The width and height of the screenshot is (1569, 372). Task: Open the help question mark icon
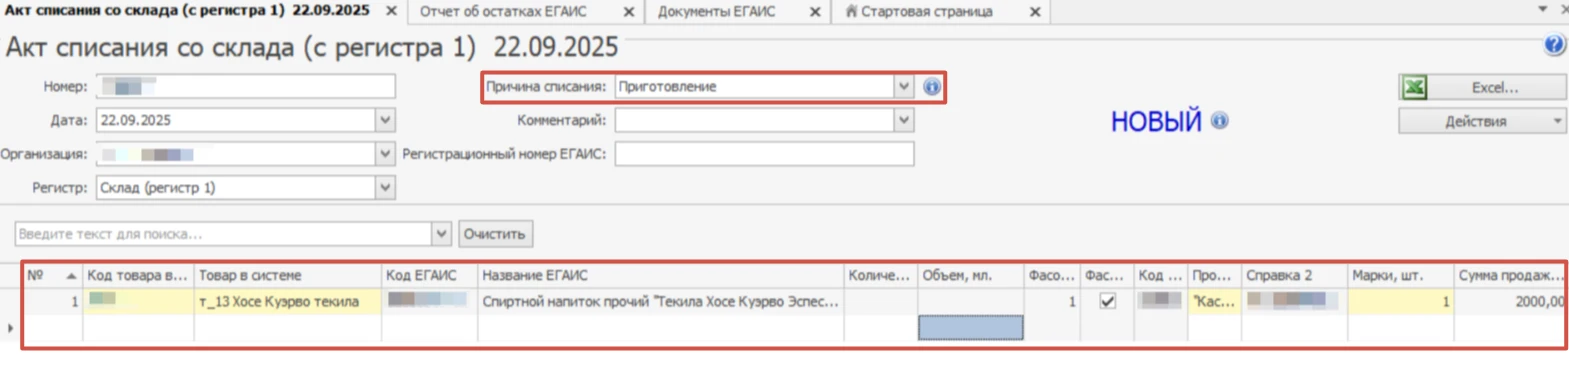pos(1554,45)
